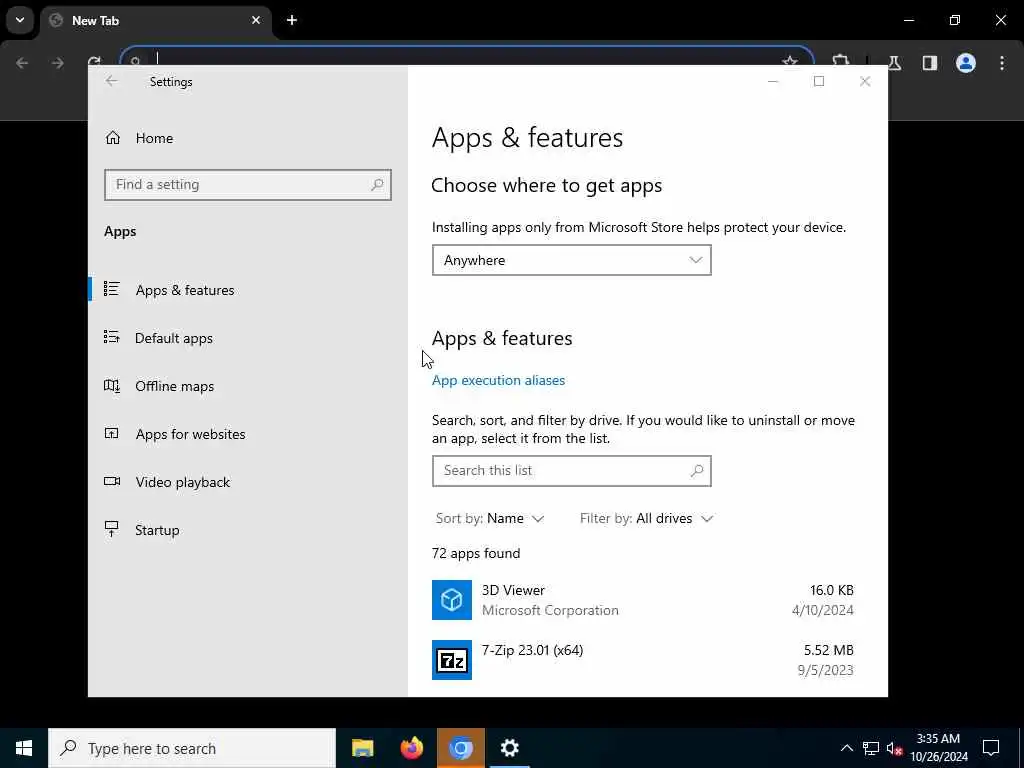Switch to Chrome on the taskbar

(460, 748)
